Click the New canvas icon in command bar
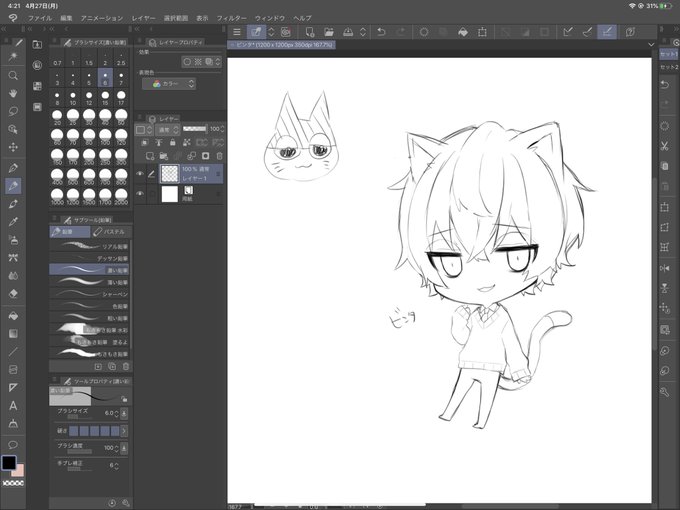The image size is (680, 510). [x=310, y=32]
